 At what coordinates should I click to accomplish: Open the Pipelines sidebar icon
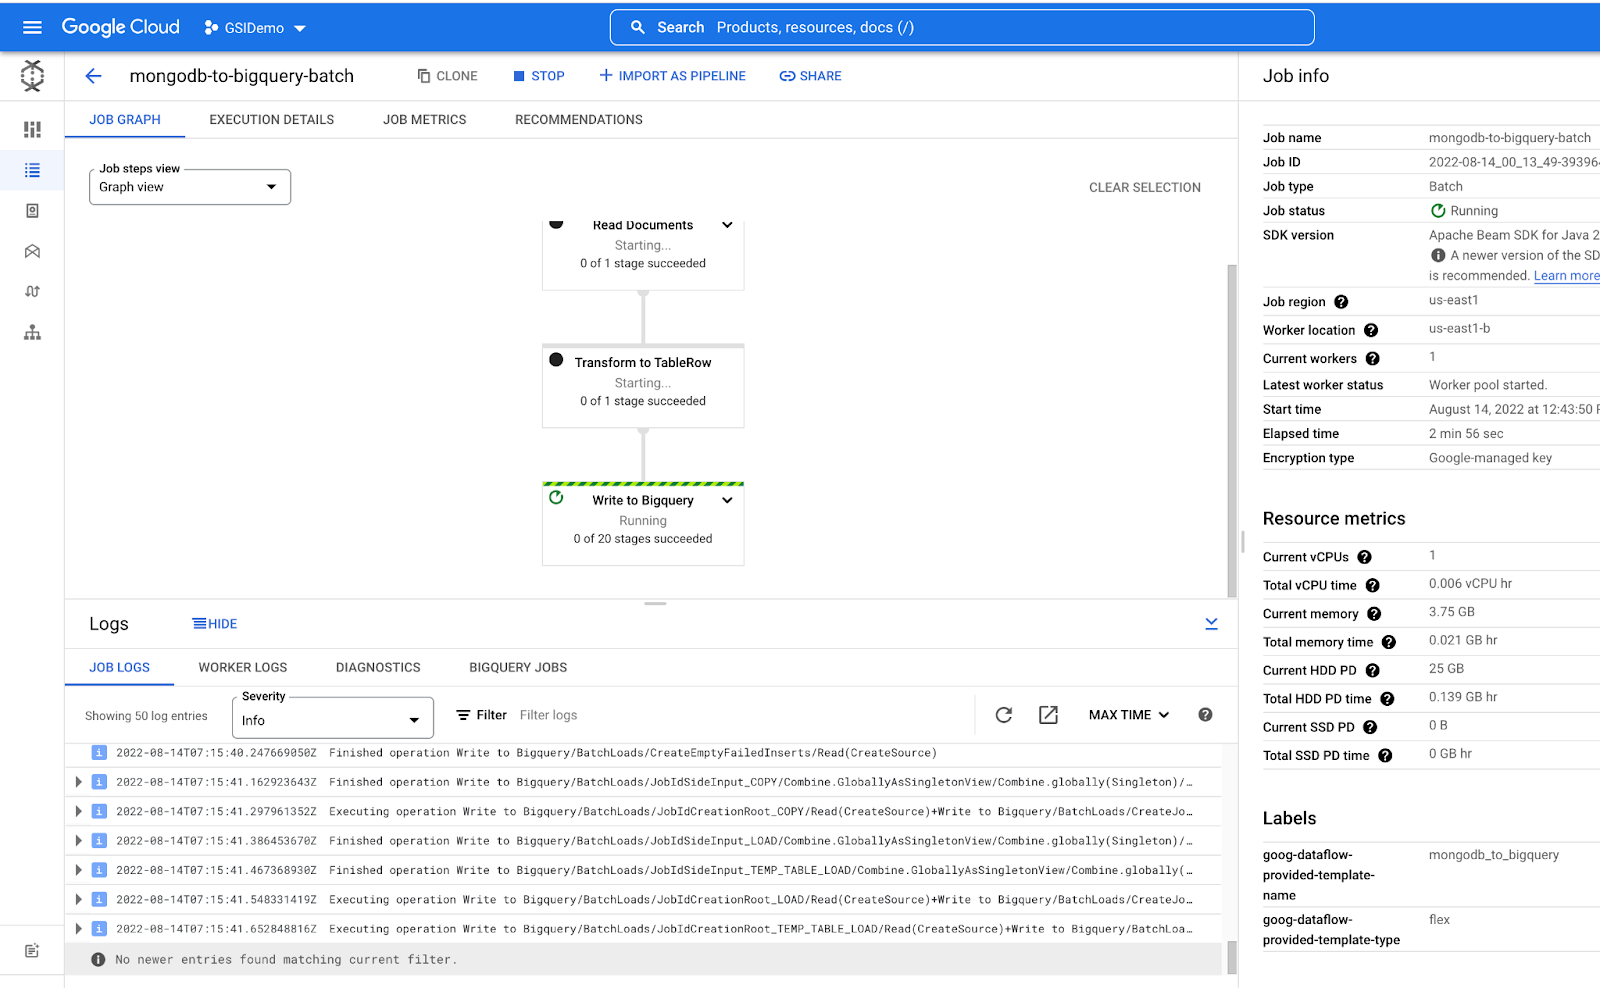click(32, 292)
